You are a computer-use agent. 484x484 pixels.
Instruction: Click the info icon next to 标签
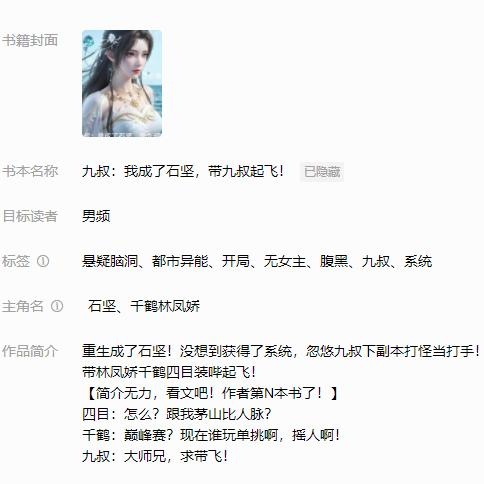(x=43, y=261)
